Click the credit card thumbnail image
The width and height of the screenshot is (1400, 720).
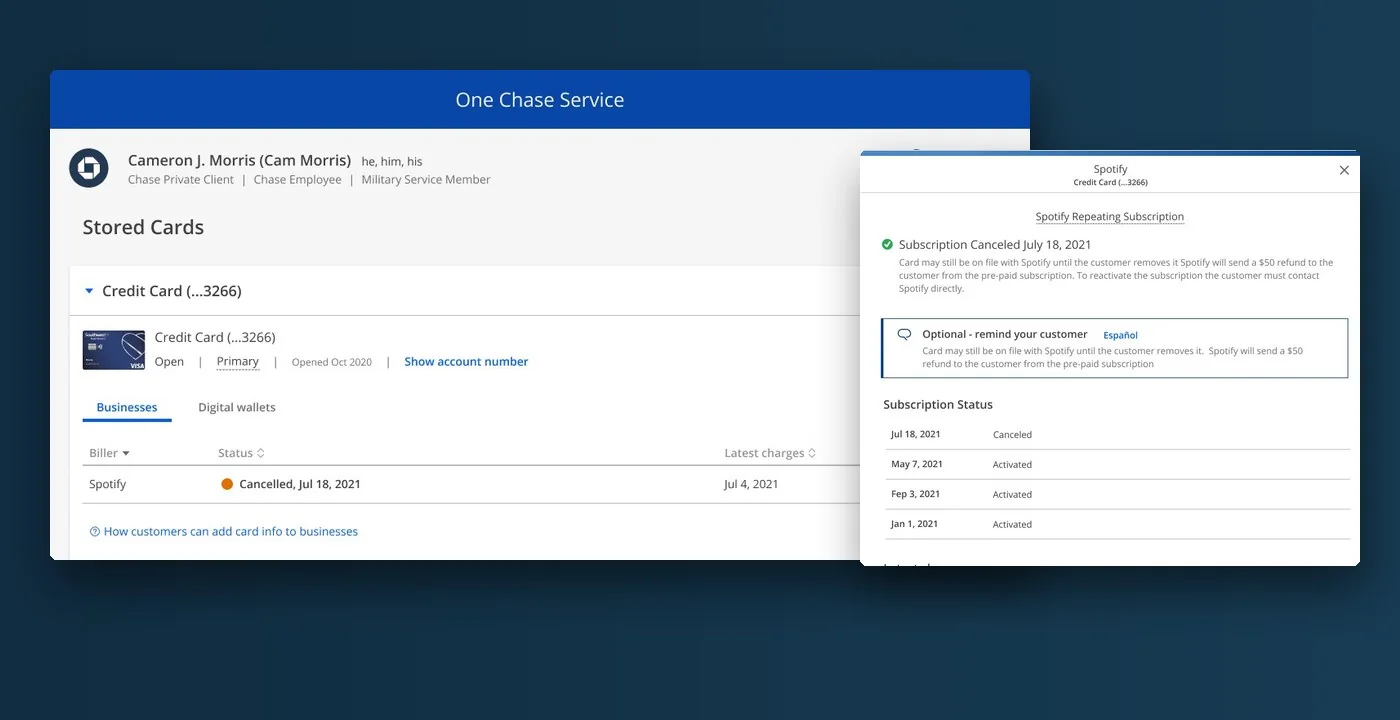click(x=114, y=350)
